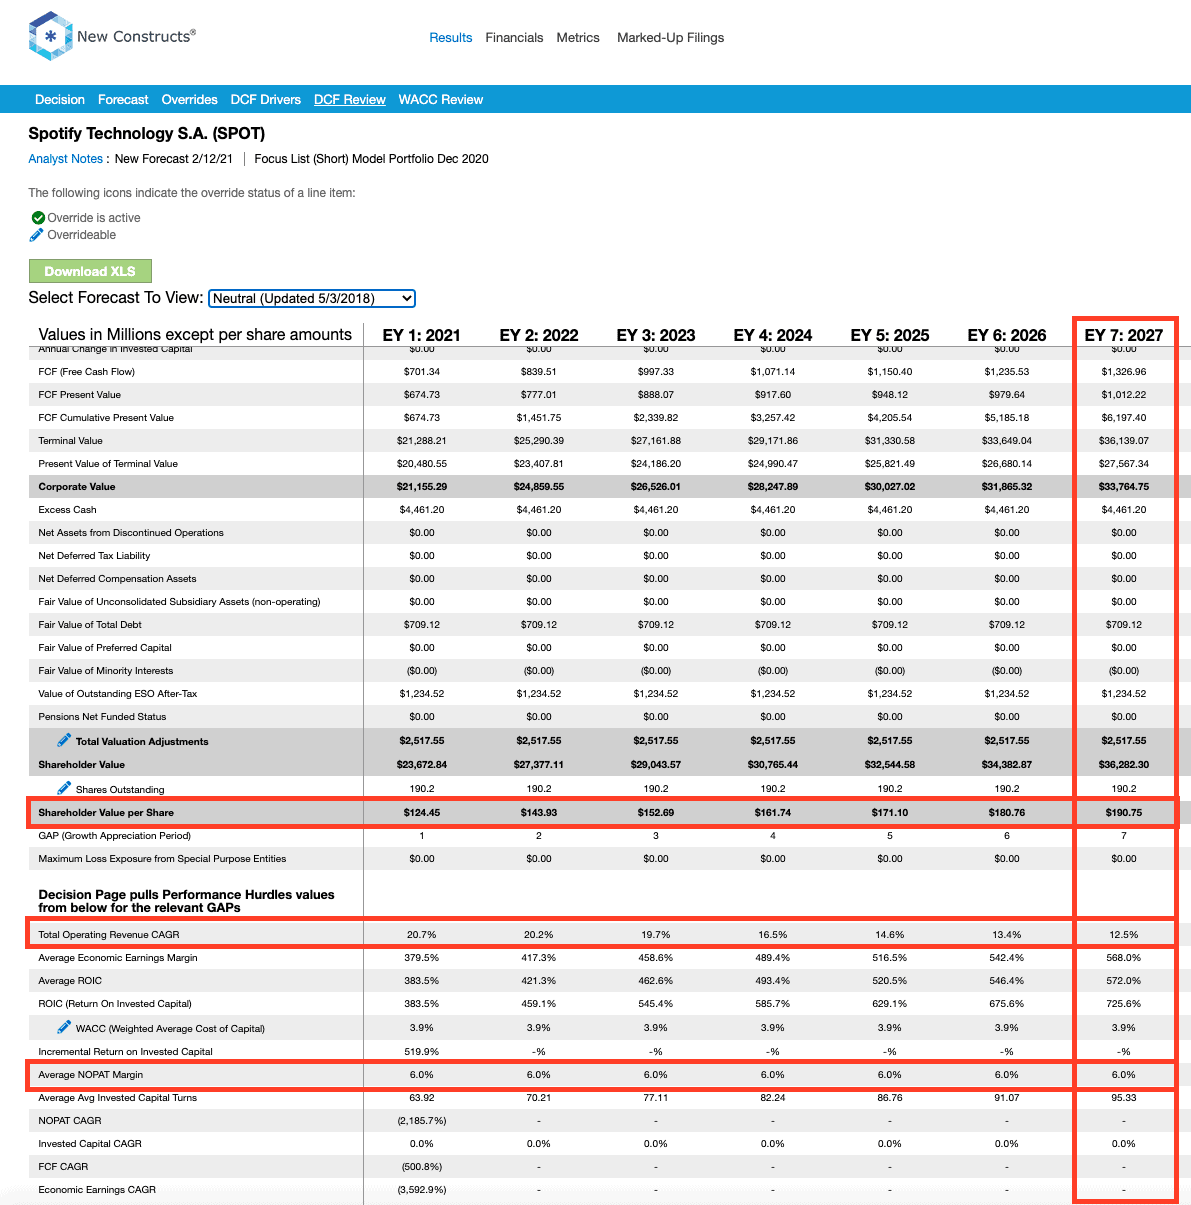Click the Average ROIC row label
Viewport: 1191px width, 1205px height.
point(70,981)
